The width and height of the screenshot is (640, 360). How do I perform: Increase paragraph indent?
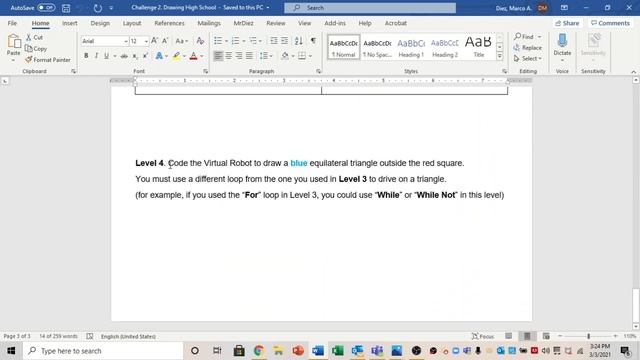coord(284,41)
